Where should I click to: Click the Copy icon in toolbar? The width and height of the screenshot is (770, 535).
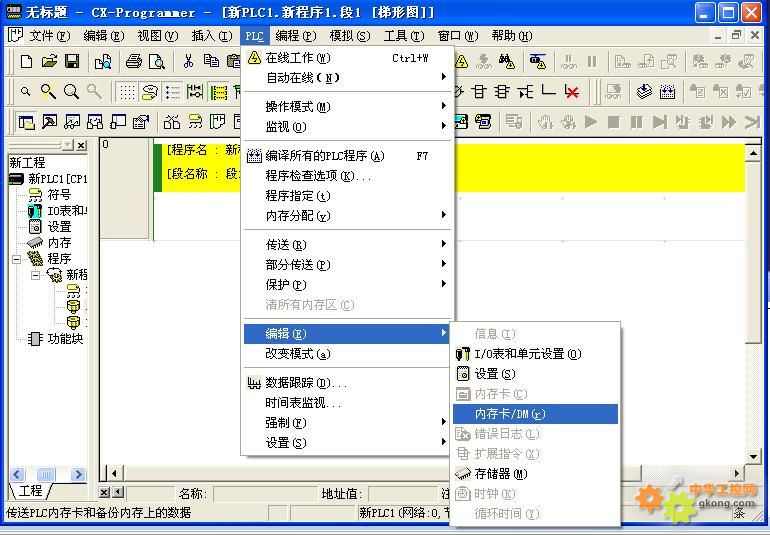(211, 61)
